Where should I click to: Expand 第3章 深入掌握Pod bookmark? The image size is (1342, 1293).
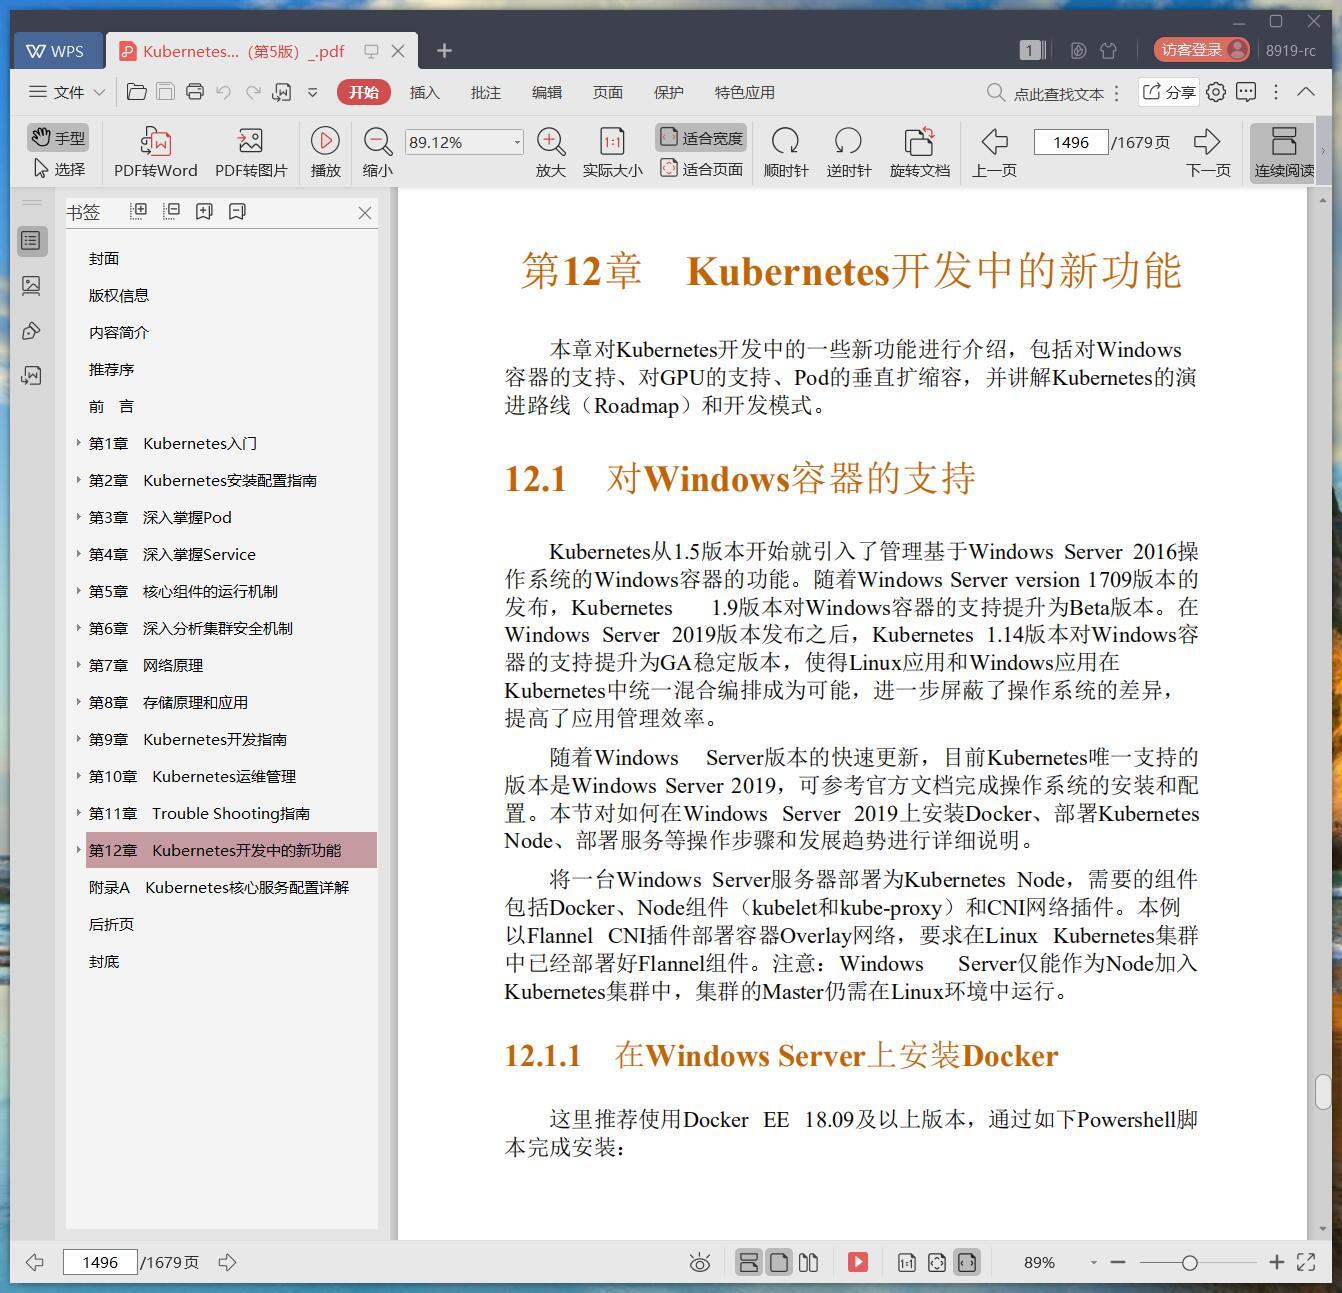click(79, 517)
